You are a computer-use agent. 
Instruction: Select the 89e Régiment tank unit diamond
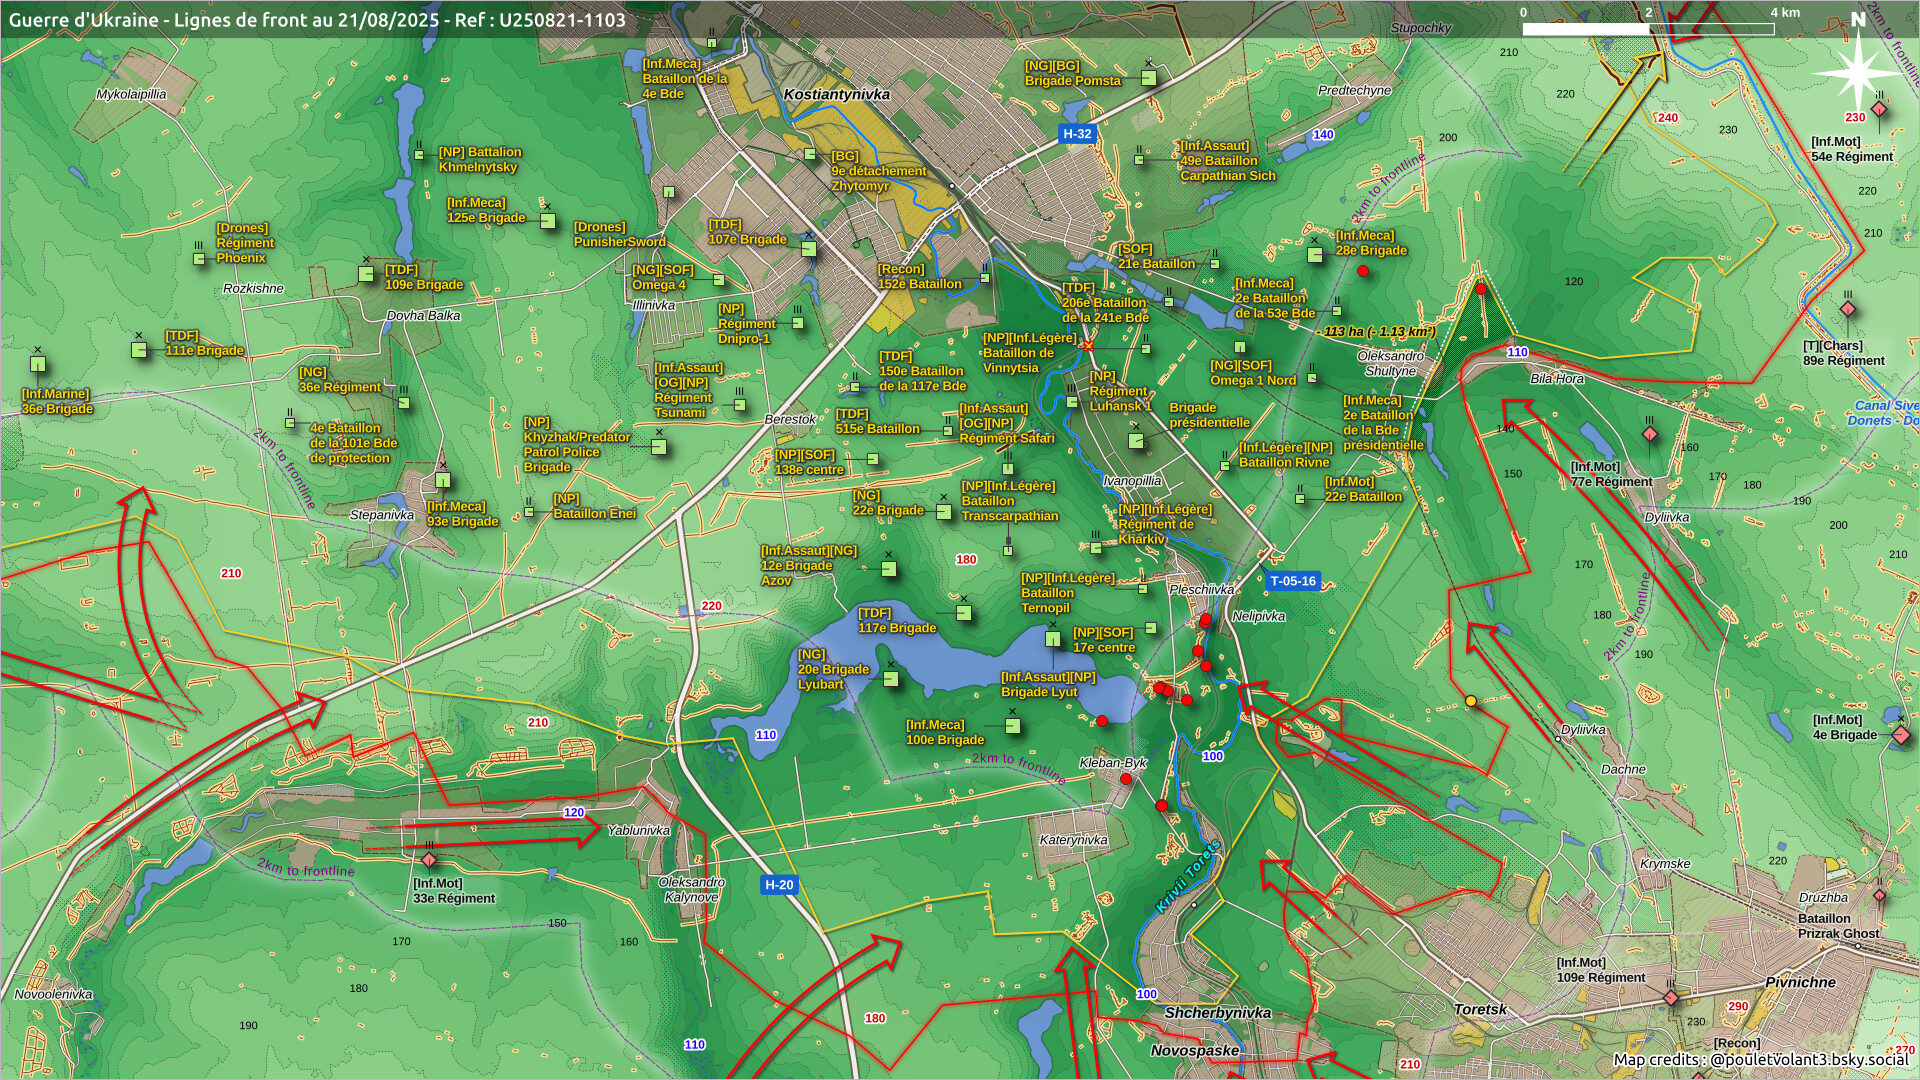click(x=1848, y=310)
